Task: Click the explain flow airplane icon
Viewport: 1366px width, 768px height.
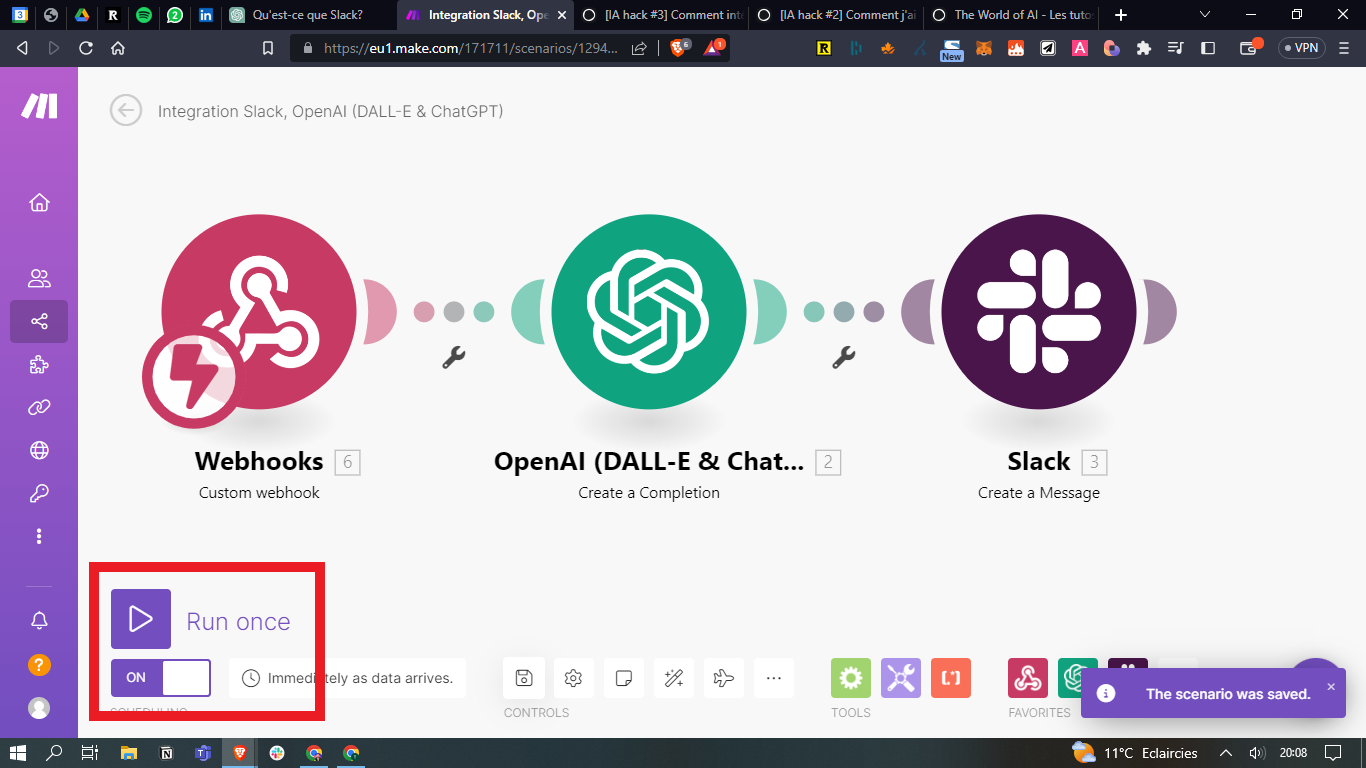Action: [723, 678]
